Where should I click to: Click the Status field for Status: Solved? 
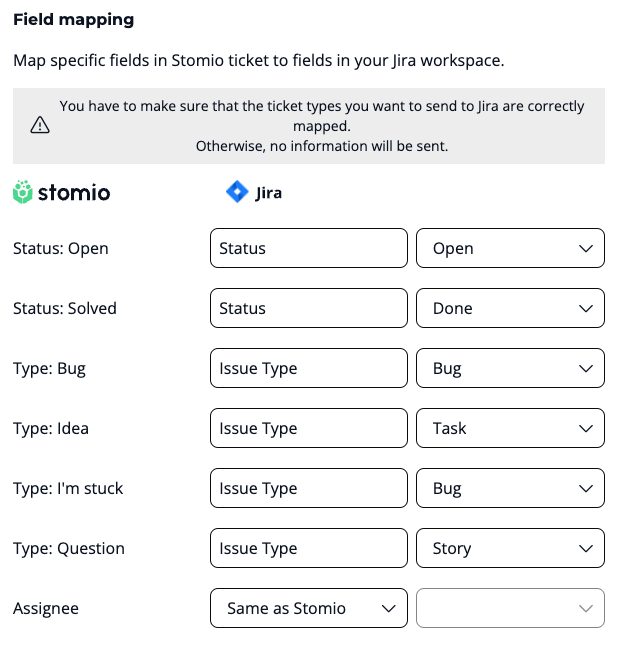coord(309,308)
